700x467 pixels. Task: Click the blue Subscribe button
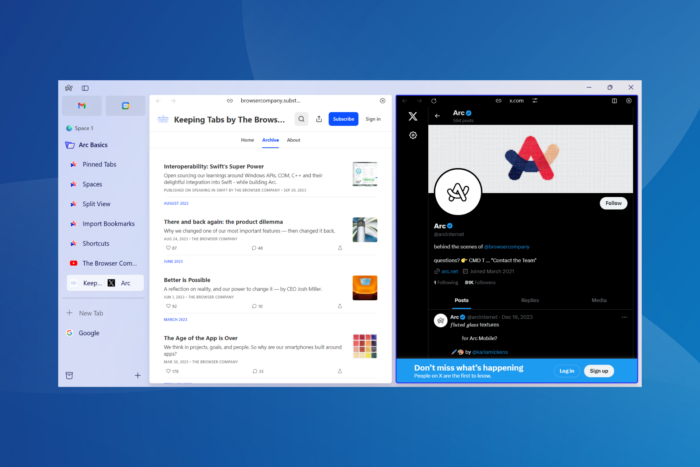coord(343,119)
